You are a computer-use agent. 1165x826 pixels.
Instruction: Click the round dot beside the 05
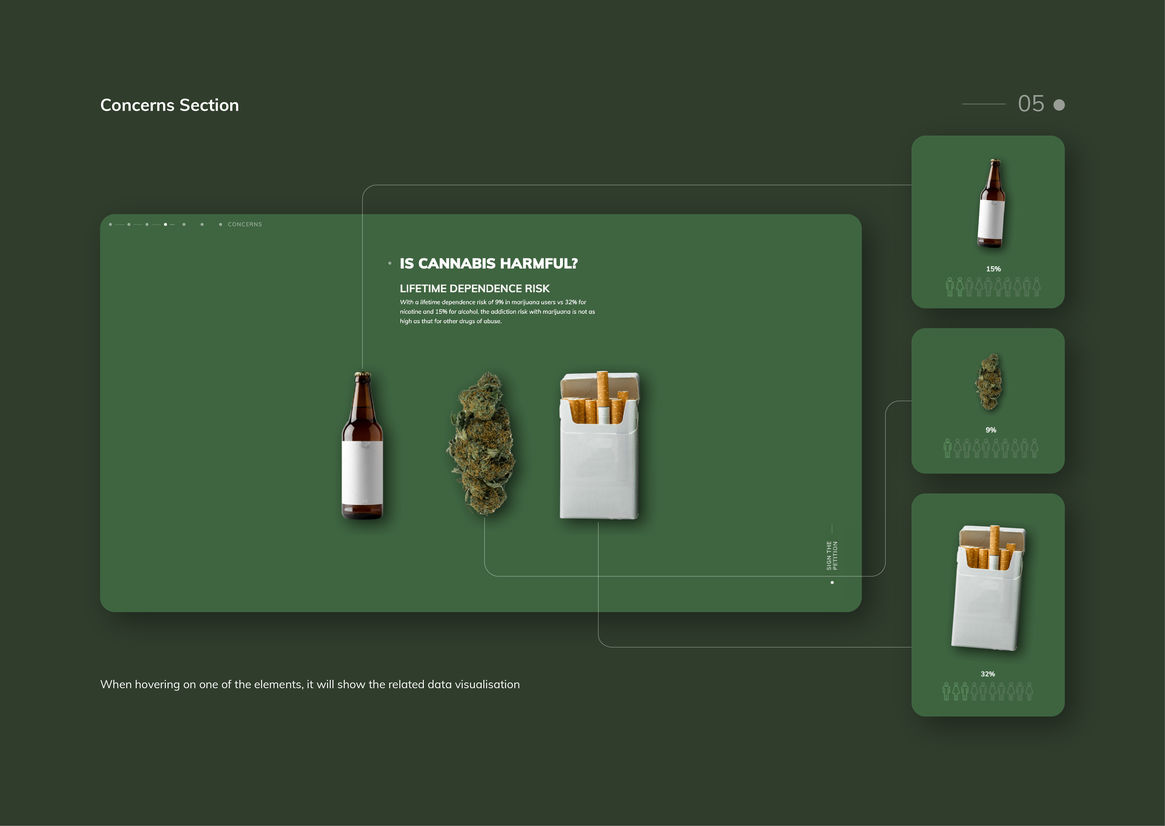1059,105
